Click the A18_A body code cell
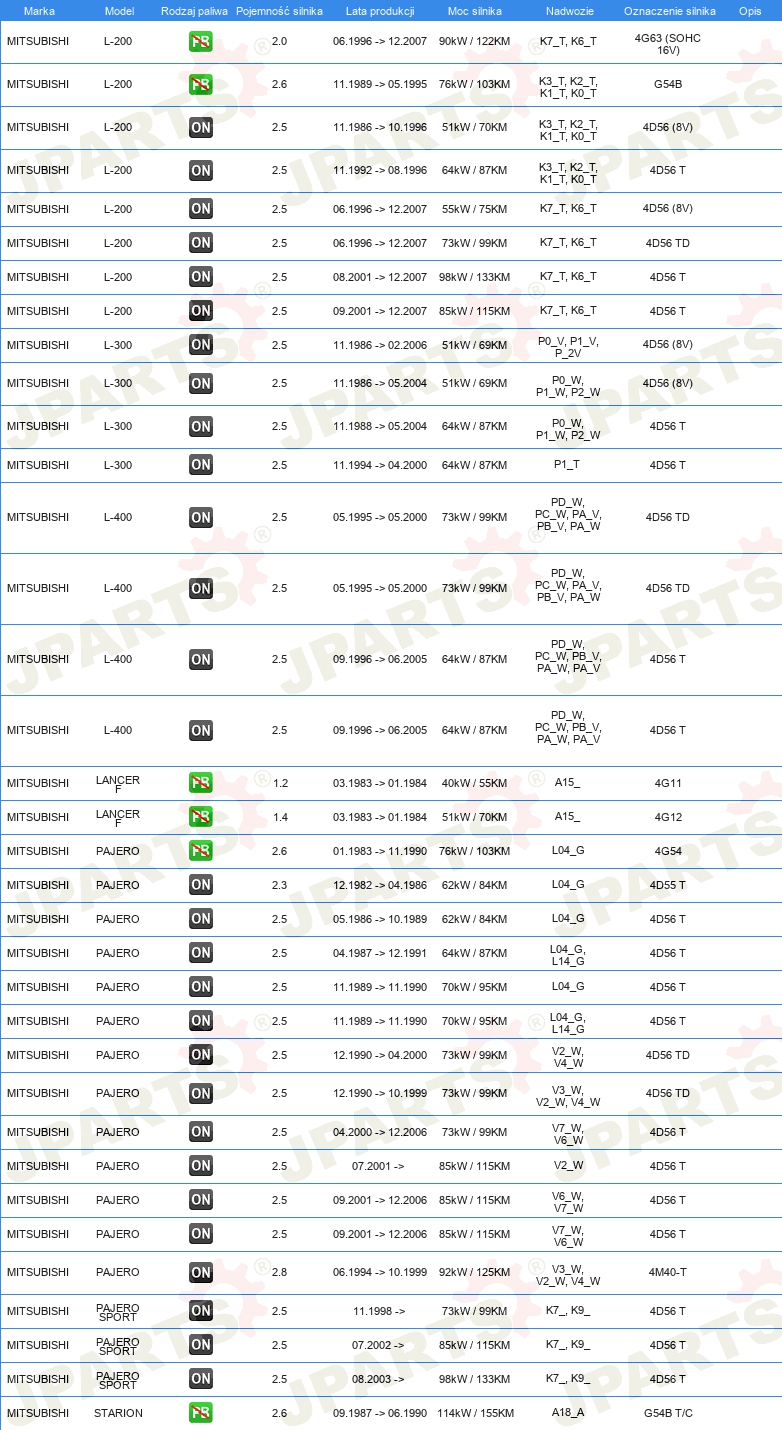782x1430 pixels. pos(568,1413)
